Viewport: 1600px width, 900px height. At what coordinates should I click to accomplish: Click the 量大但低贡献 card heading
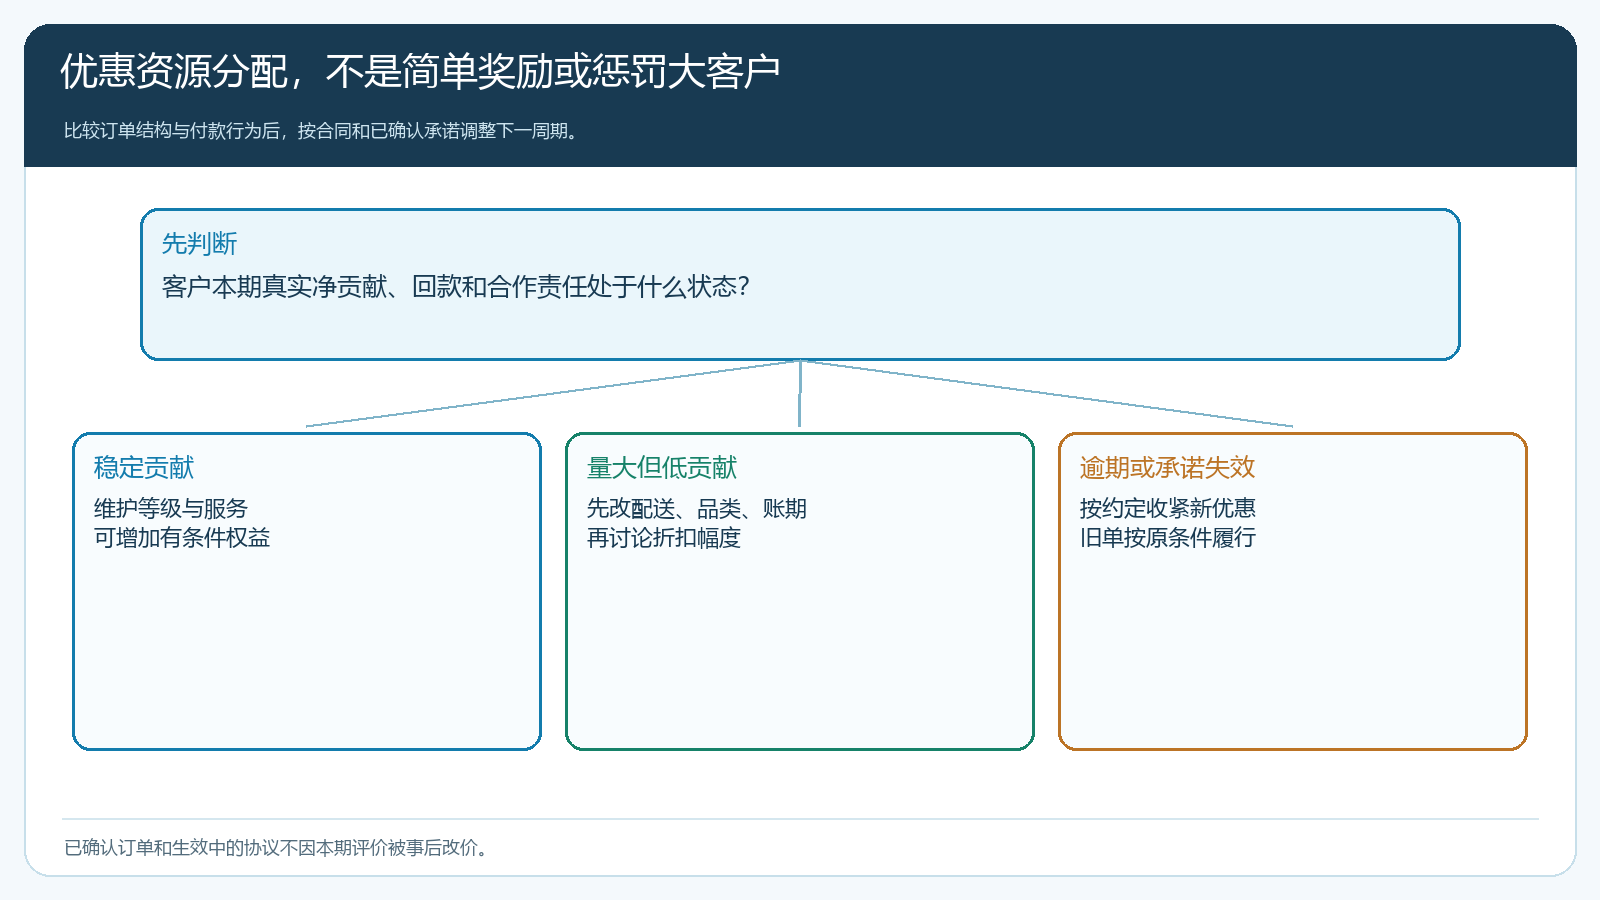coord(662,468)
